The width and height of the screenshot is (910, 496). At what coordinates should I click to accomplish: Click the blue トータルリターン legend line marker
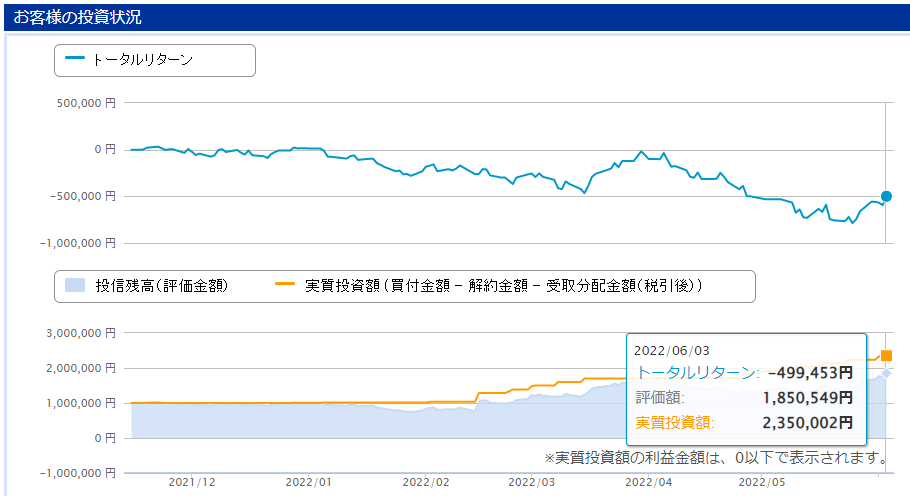coord(75,58)
